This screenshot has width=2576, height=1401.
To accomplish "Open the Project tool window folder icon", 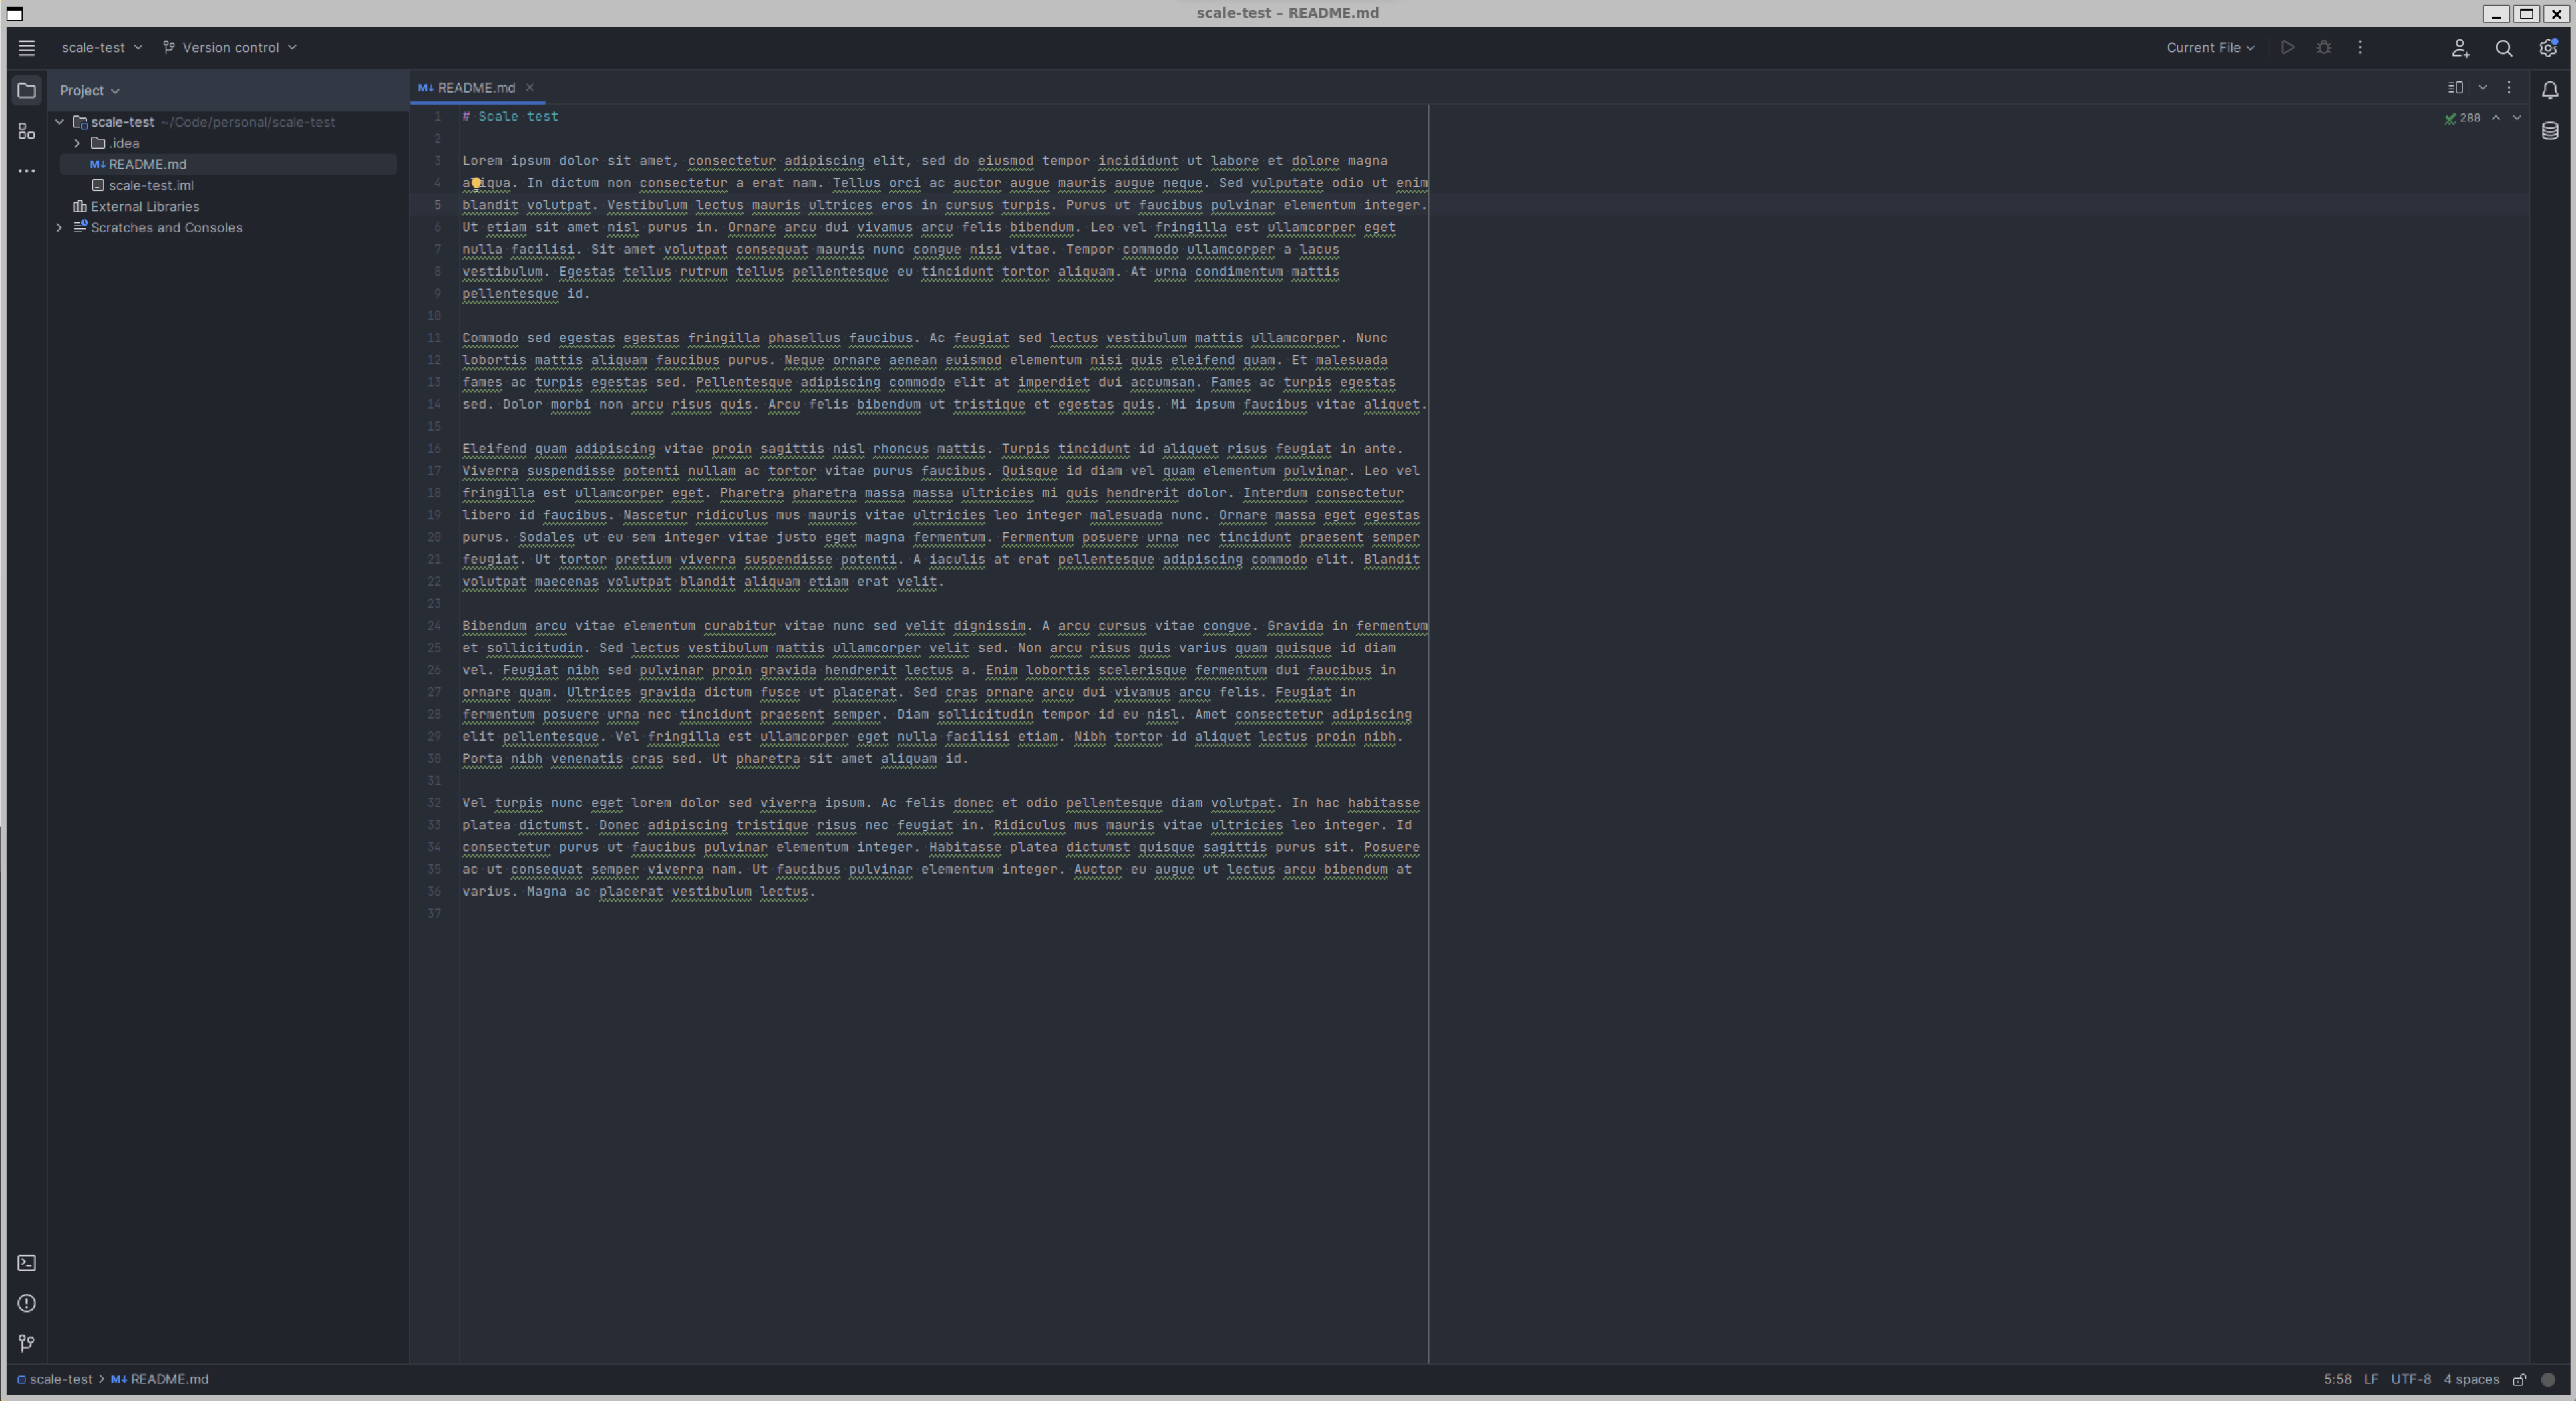I will coord(27,91).
